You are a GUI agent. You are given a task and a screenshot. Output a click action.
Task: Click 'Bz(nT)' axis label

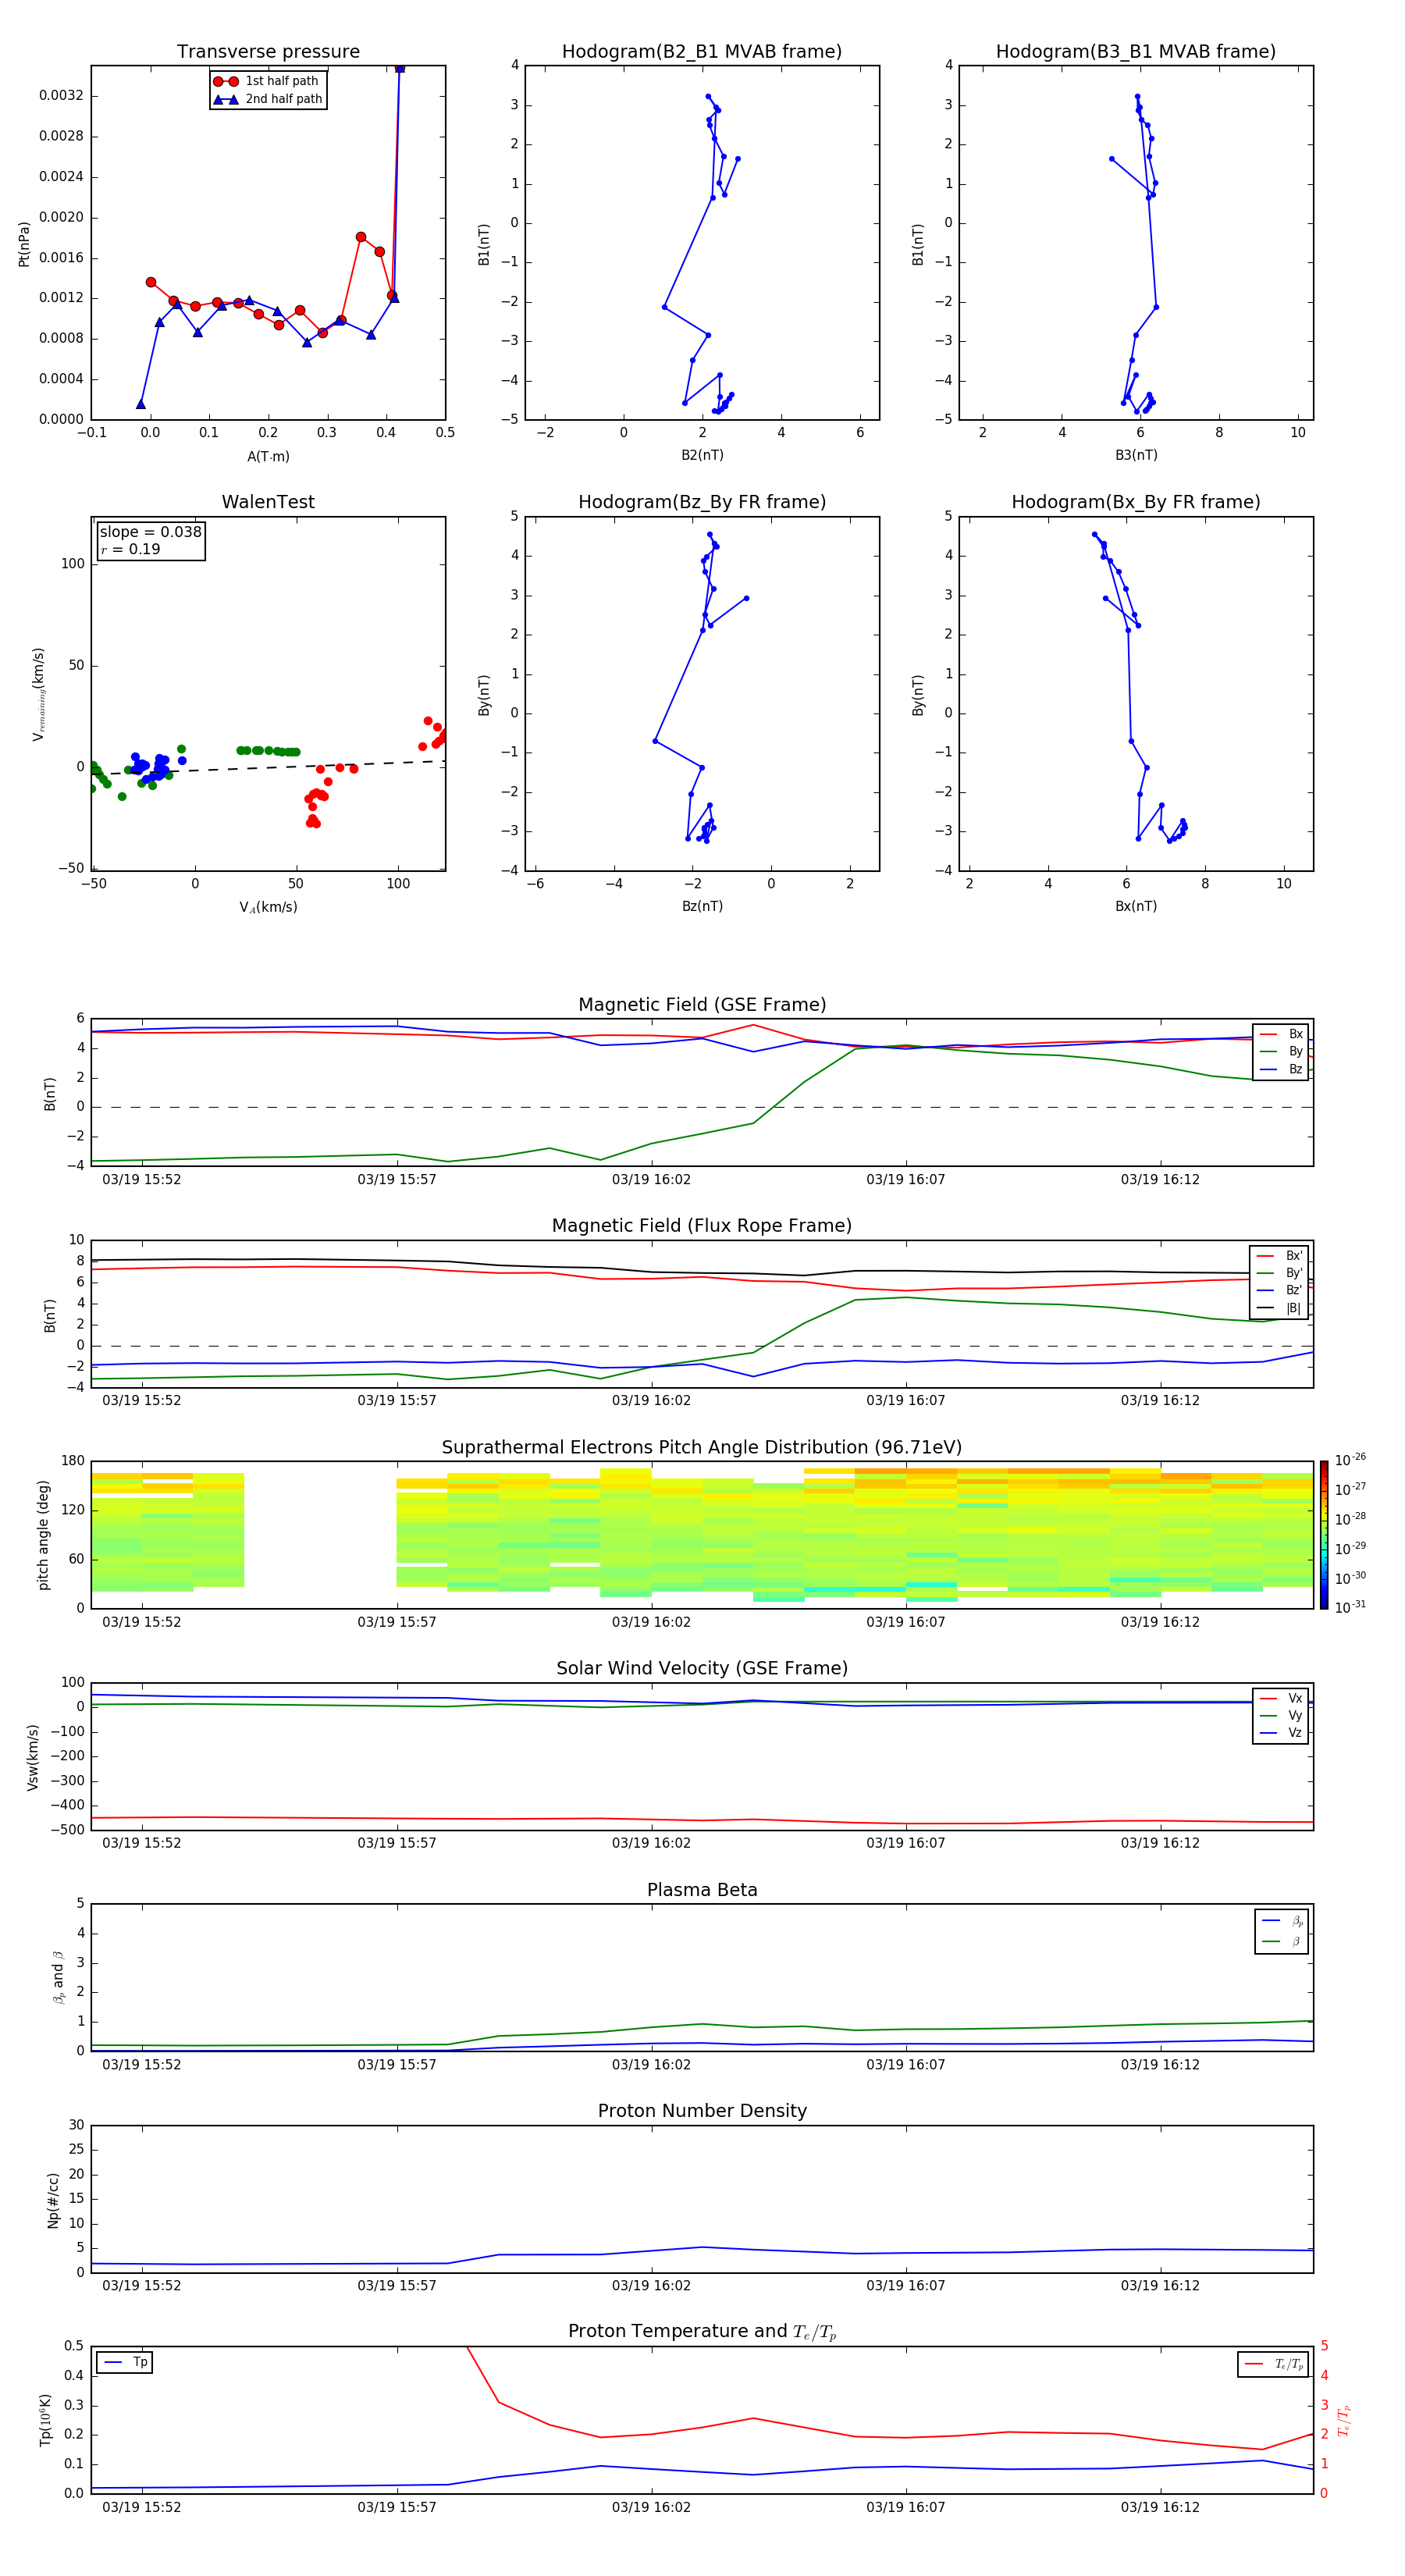702,906
